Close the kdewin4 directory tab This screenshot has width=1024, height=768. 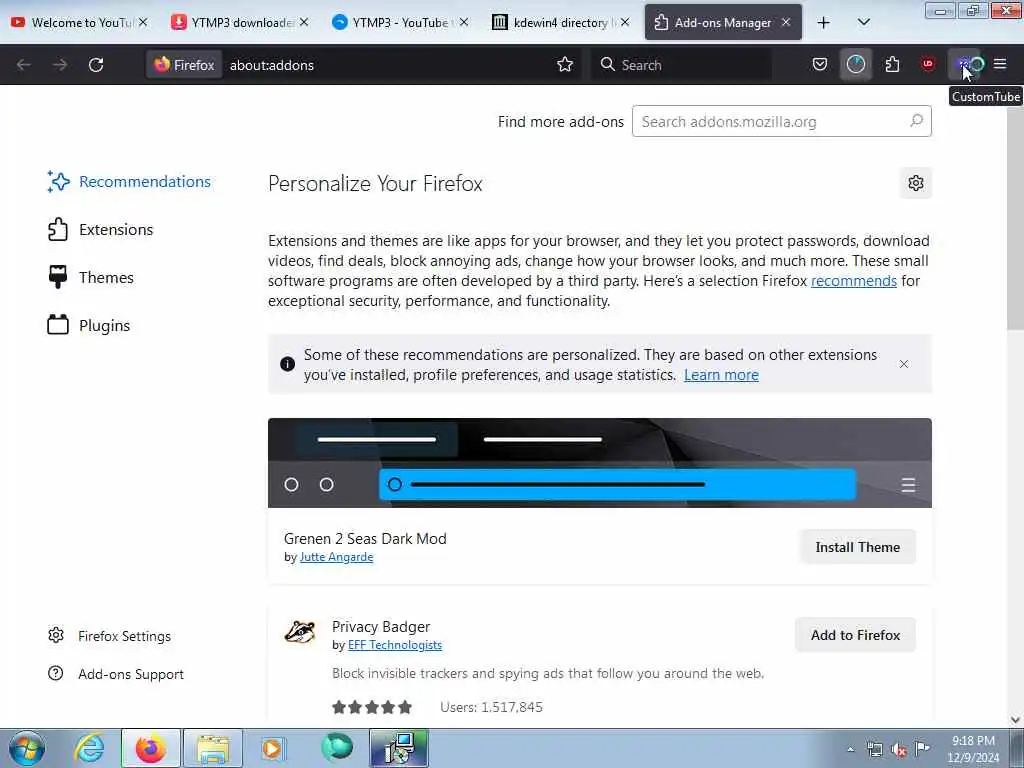click(625, 22)
